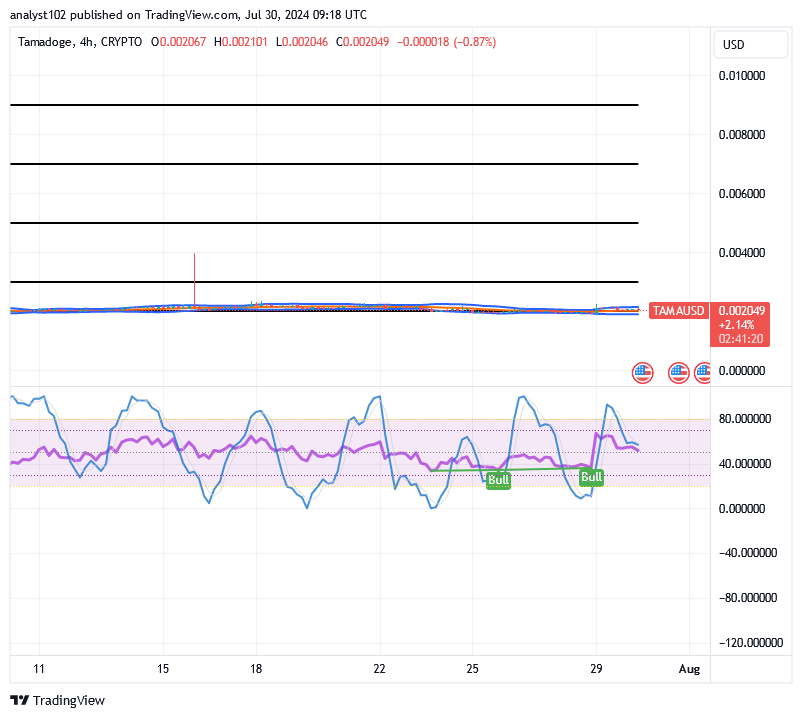
Task: Click the low value L0.002046
Action: coord(302,42)
